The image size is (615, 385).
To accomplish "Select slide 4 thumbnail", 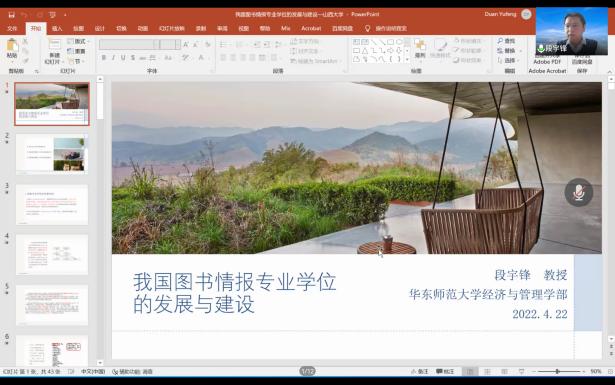I will [x=52, y=254].
